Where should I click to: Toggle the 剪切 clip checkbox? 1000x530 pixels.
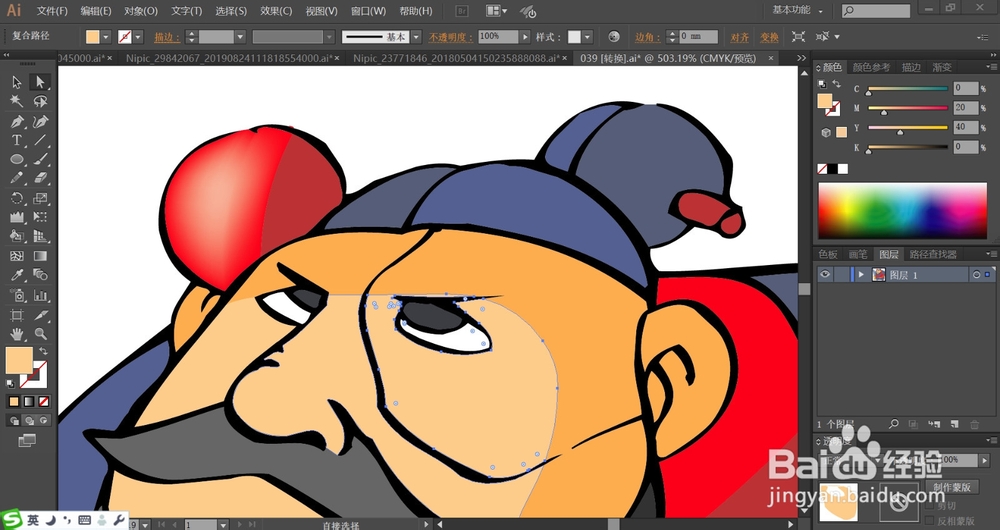click(929, 505)
